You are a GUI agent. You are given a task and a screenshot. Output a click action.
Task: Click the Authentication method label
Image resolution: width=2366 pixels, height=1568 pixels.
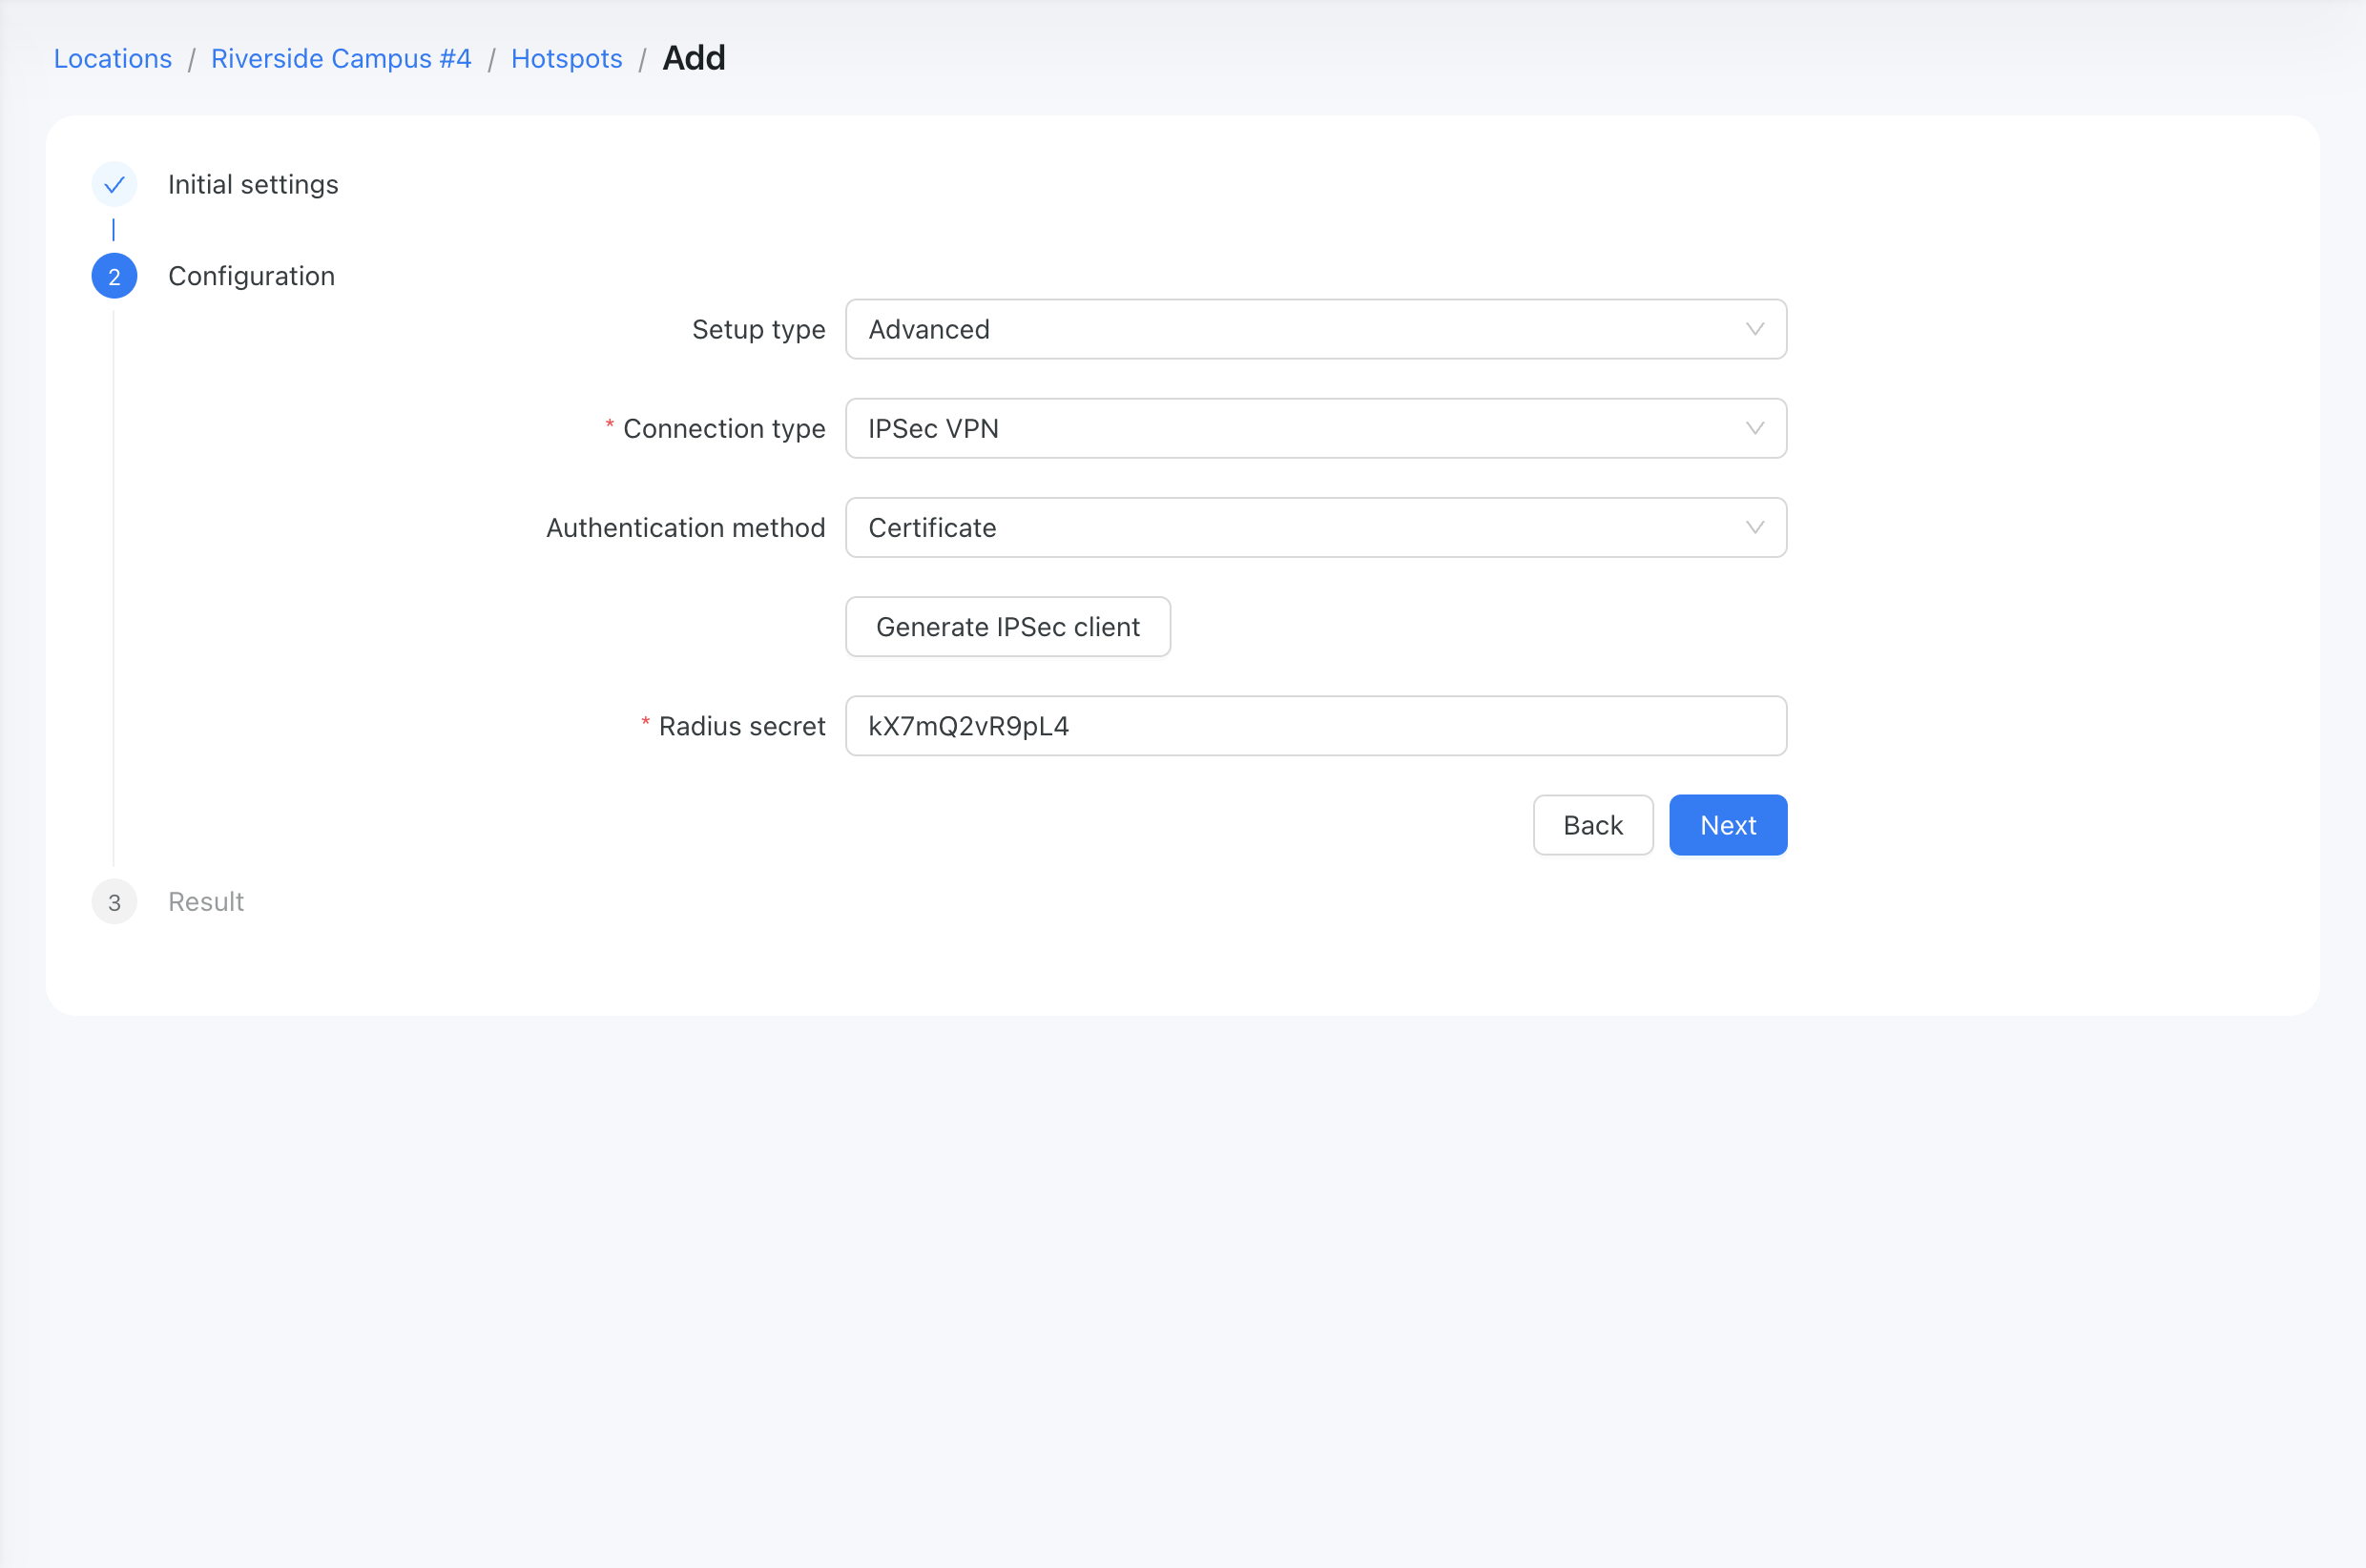point(685,527)
